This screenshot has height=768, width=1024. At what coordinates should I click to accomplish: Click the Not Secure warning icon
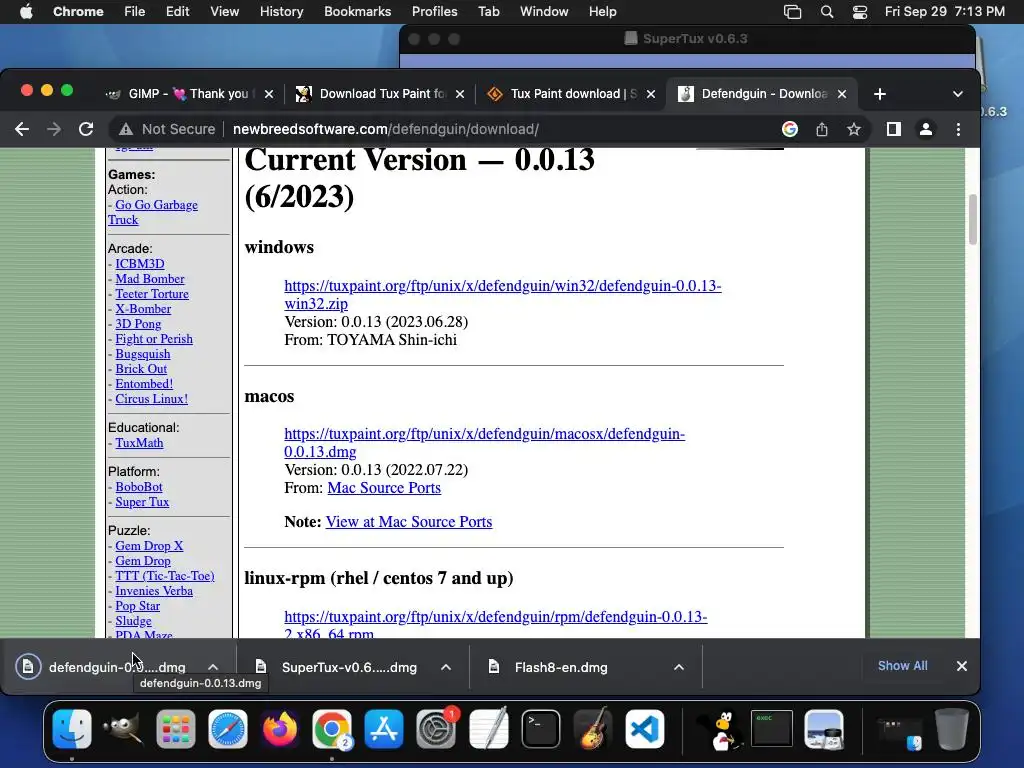coord(126,129)
